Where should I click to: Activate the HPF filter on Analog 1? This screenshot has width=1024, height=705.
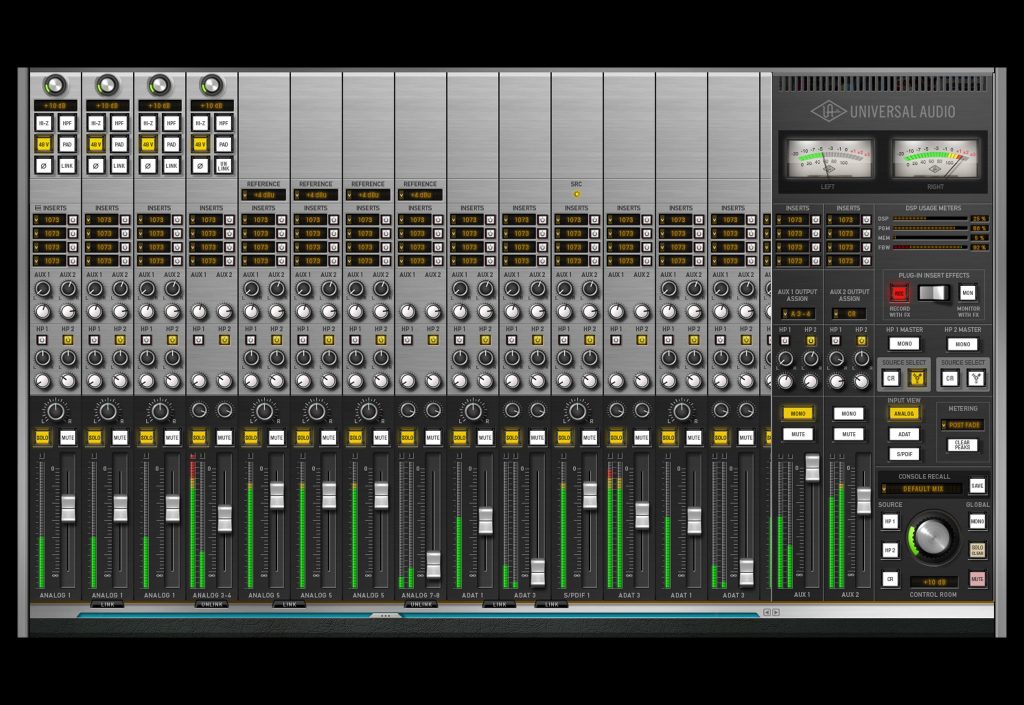coord(67,123)
